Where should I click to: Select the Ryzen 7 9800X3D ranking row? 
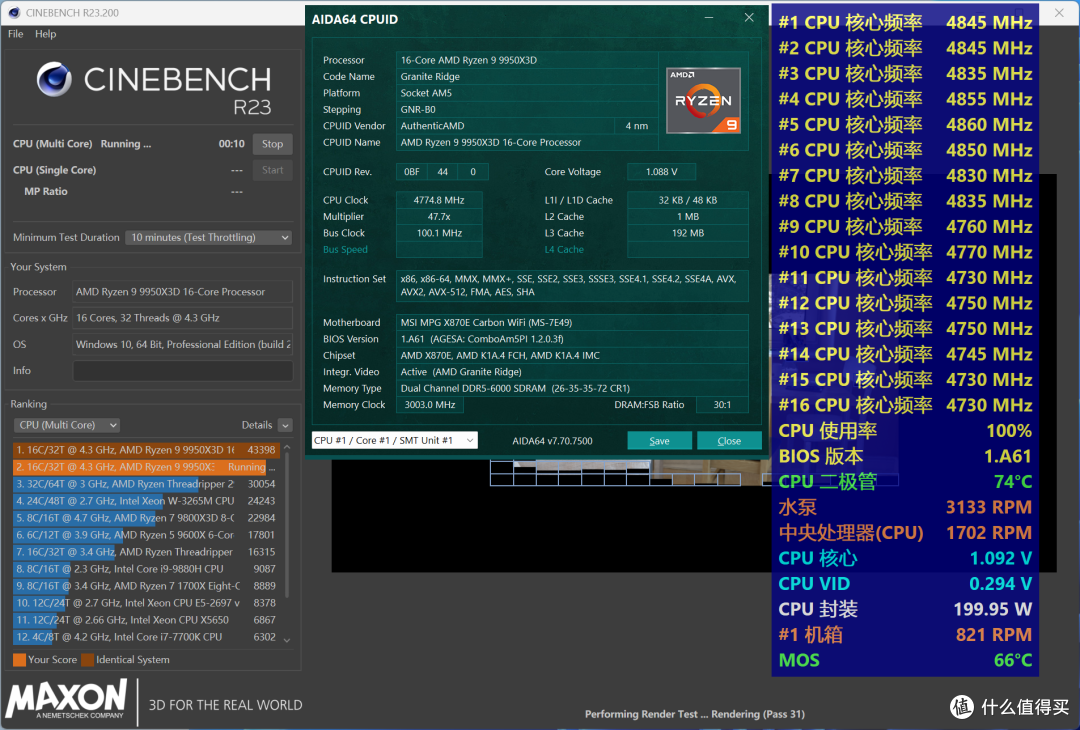(146, 518)
